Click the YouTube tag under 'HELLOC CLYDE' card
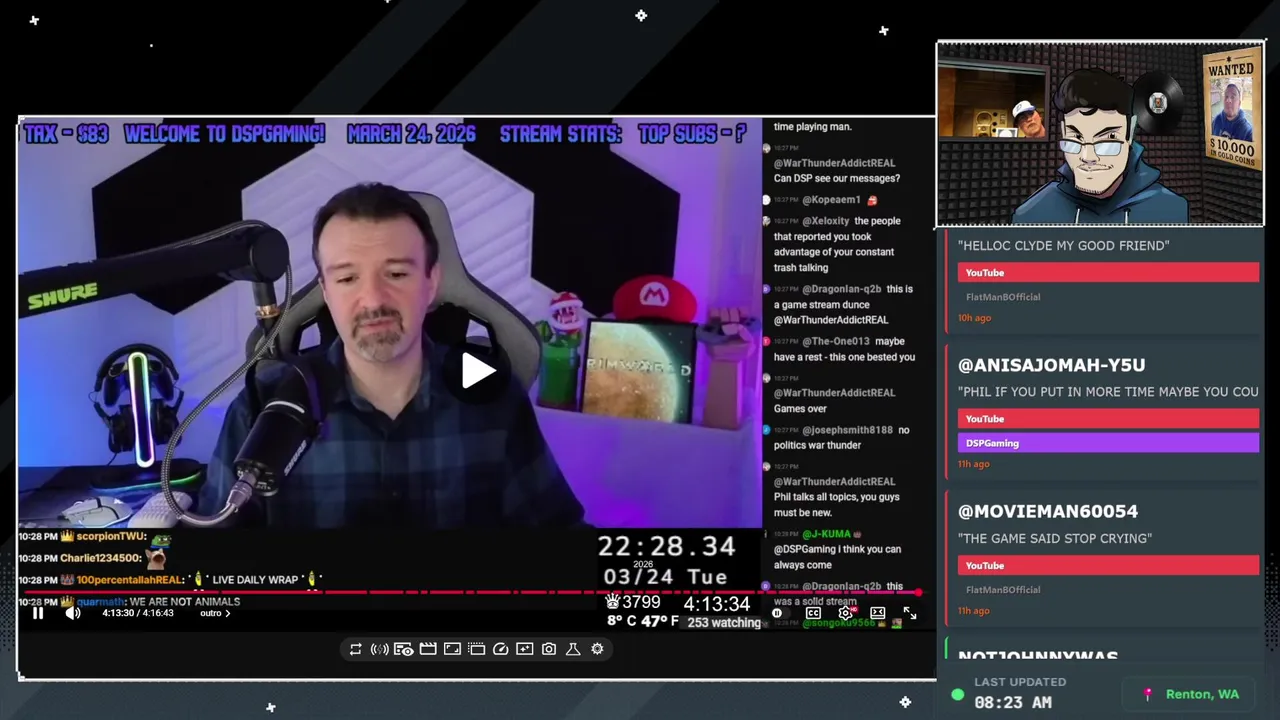 click(x=1108, y=273)
